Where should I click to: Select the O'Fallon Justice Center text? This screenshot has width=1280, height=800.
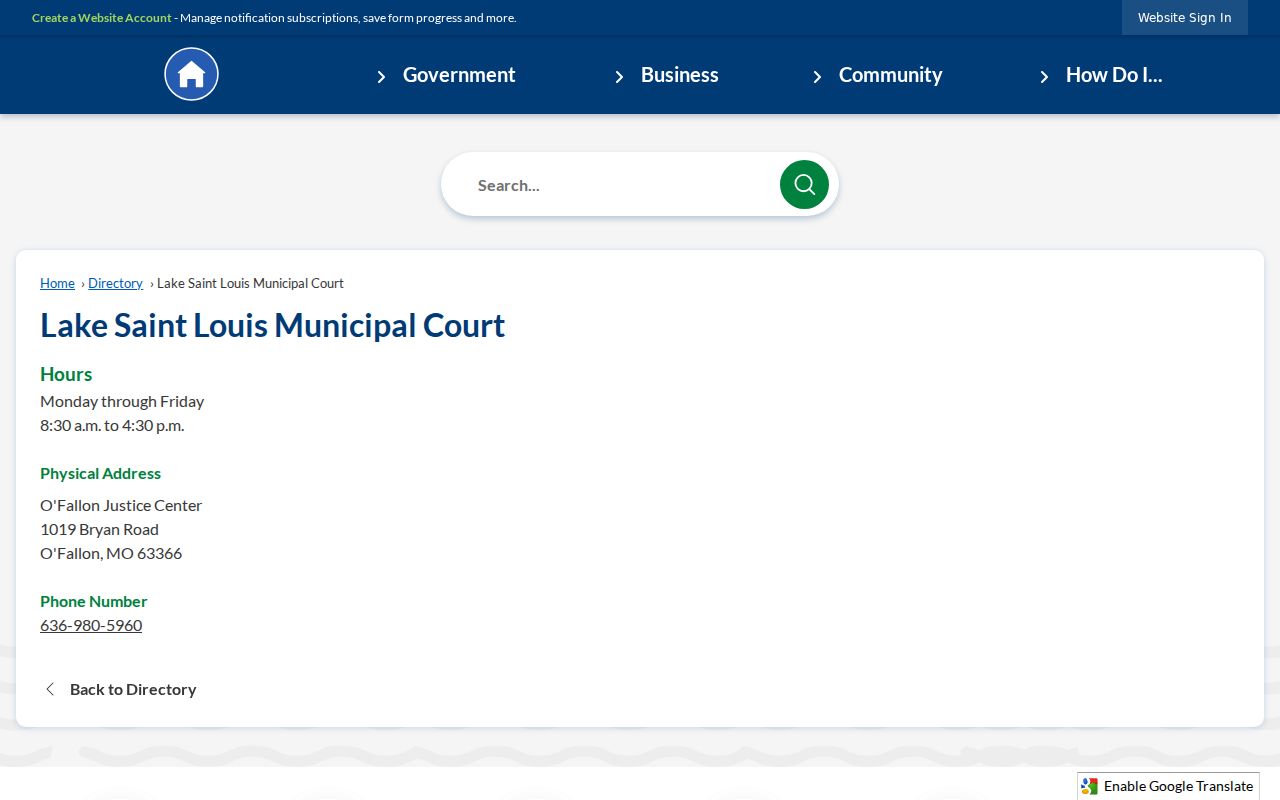pyautogui.click(x=121, y=505)
